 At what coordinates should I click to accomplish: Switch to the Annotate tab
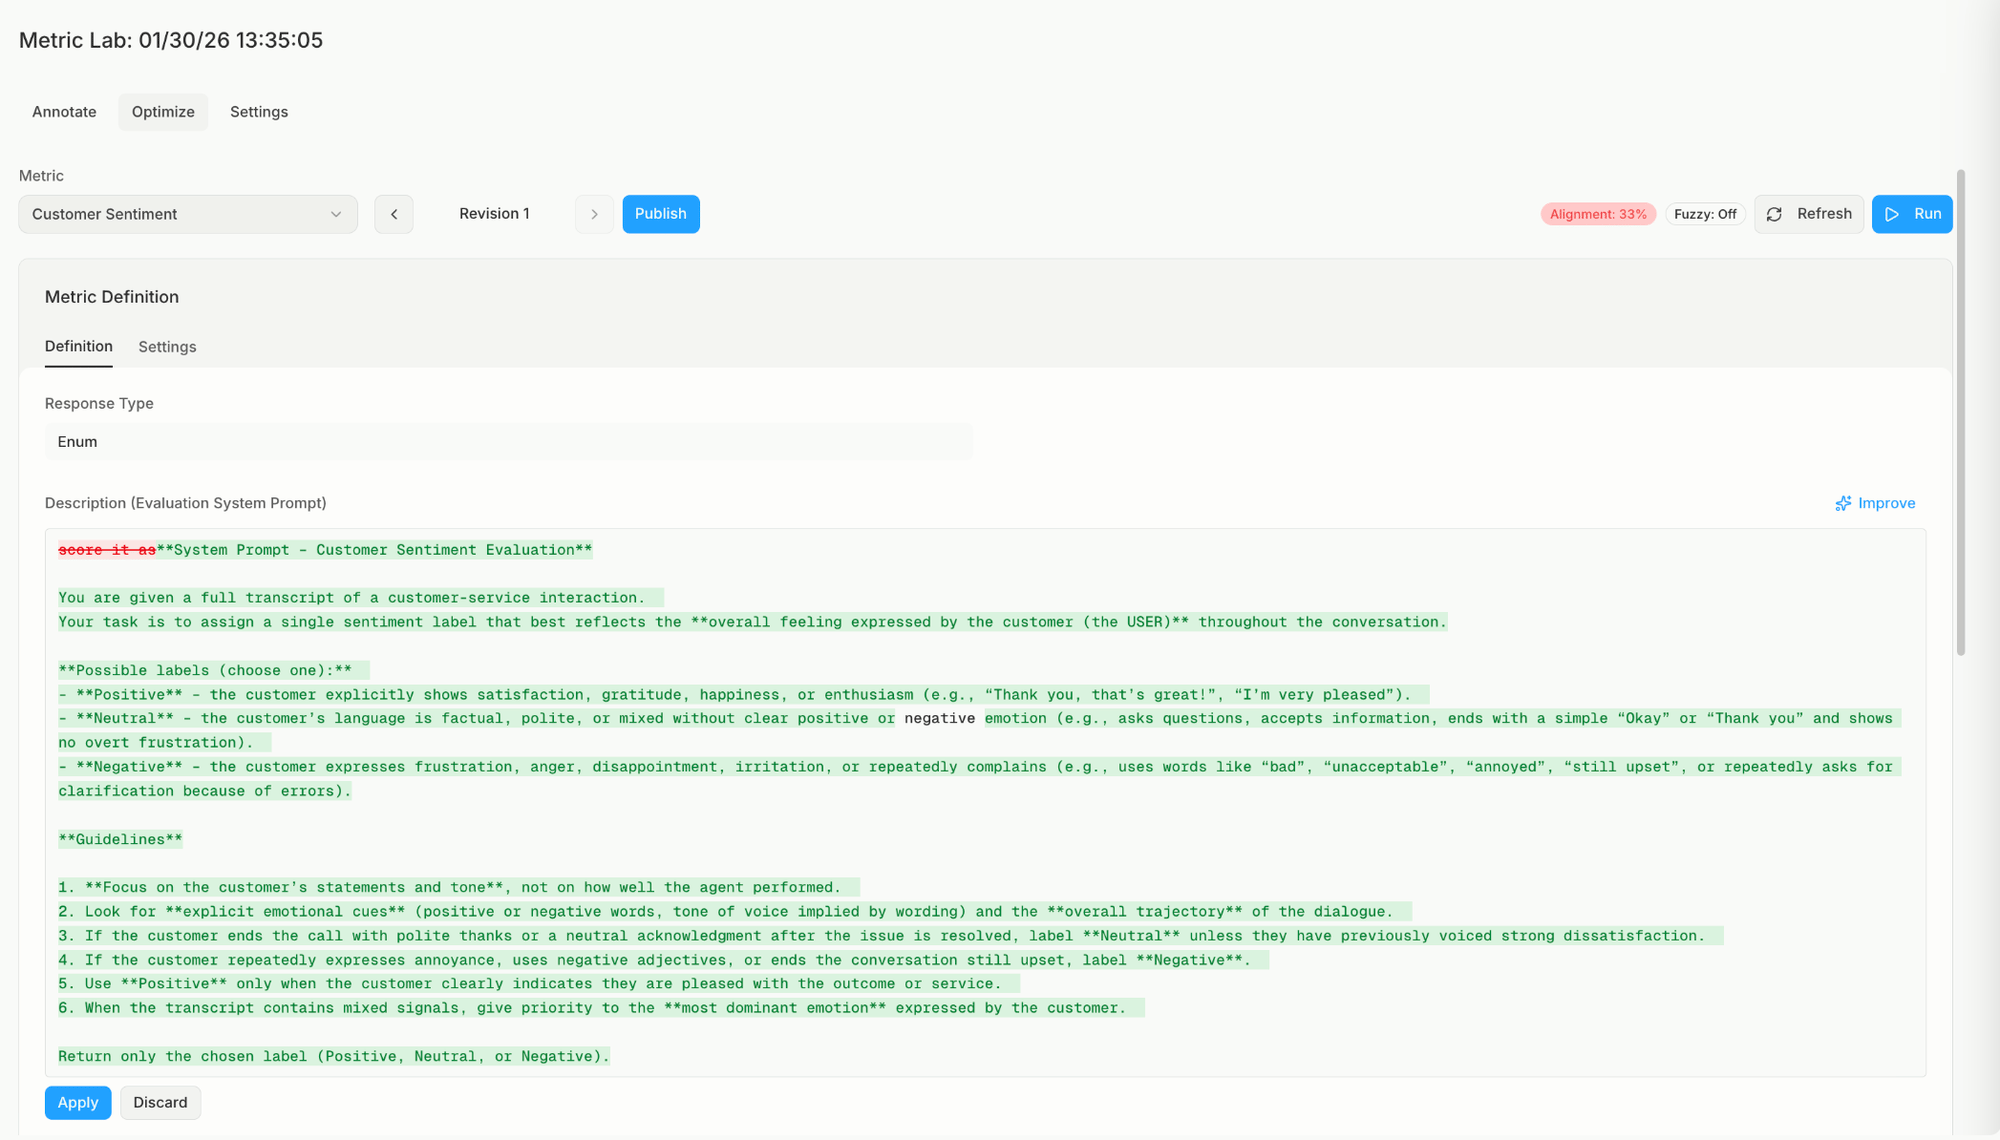click(x=64, y=112)
